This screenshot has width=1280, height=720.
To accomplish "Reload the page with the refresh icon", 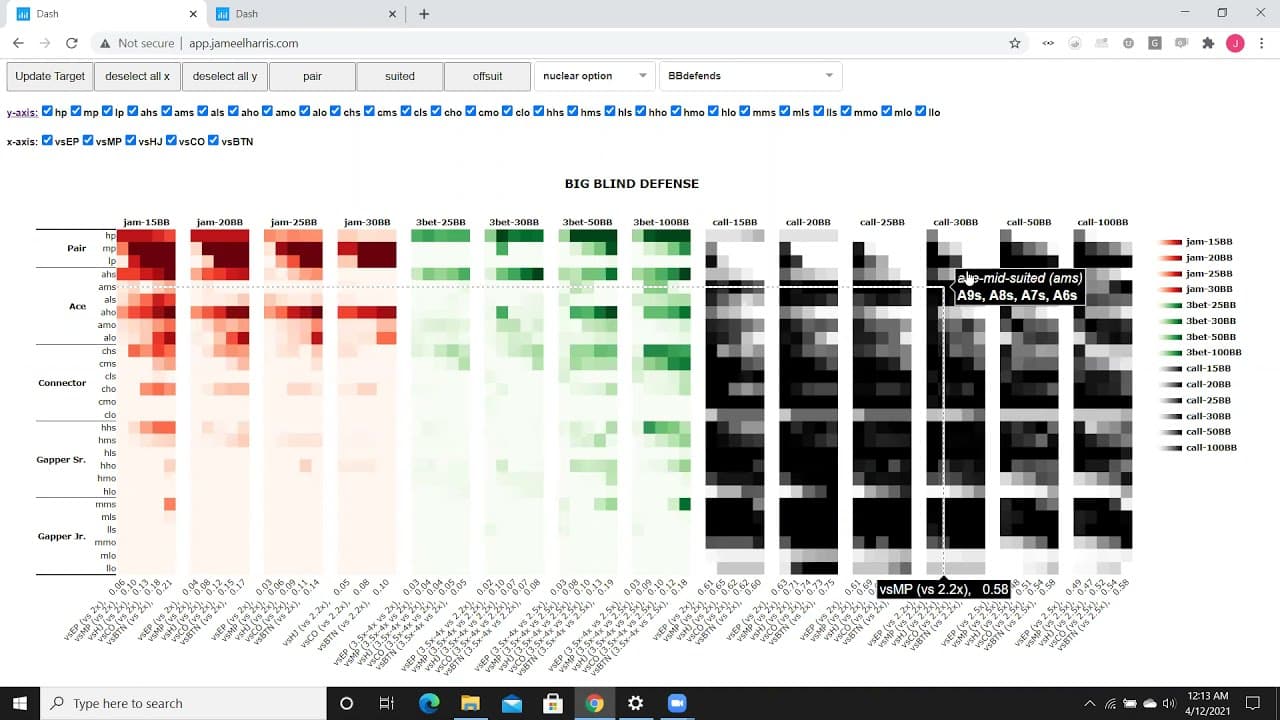I will coord(71,43).
